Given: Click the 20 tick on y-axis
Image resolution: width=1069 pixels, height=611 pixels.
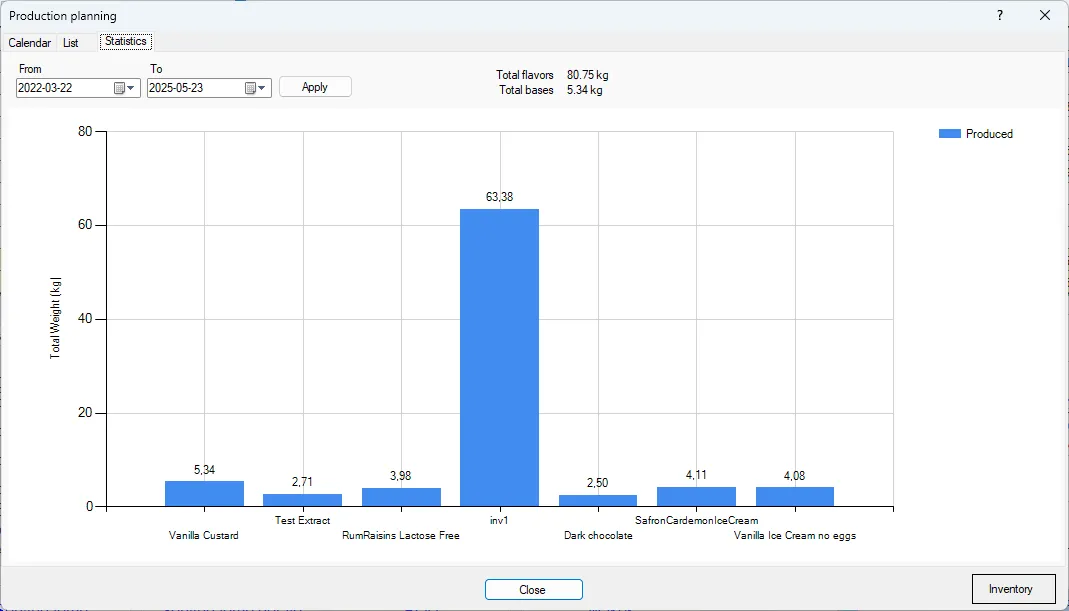Looking at the screenshot, I should point(85,413).
